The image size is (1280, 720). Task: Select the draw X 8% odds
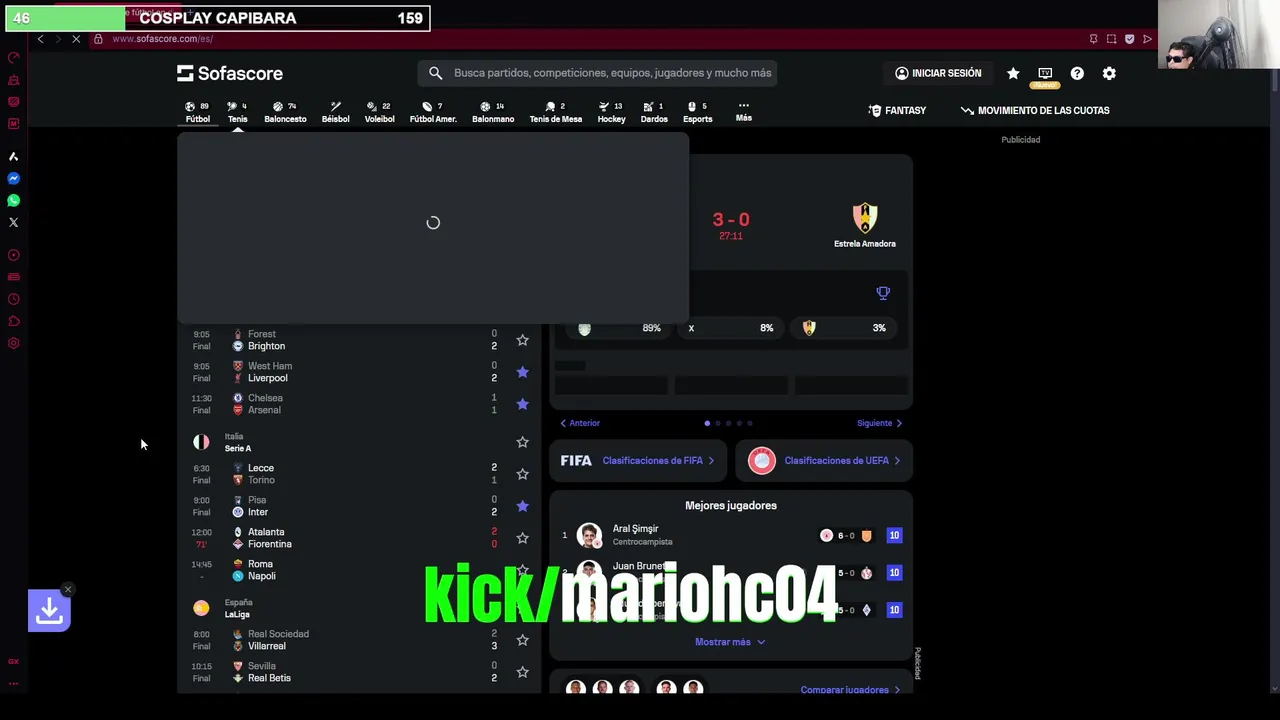[731, 328]
